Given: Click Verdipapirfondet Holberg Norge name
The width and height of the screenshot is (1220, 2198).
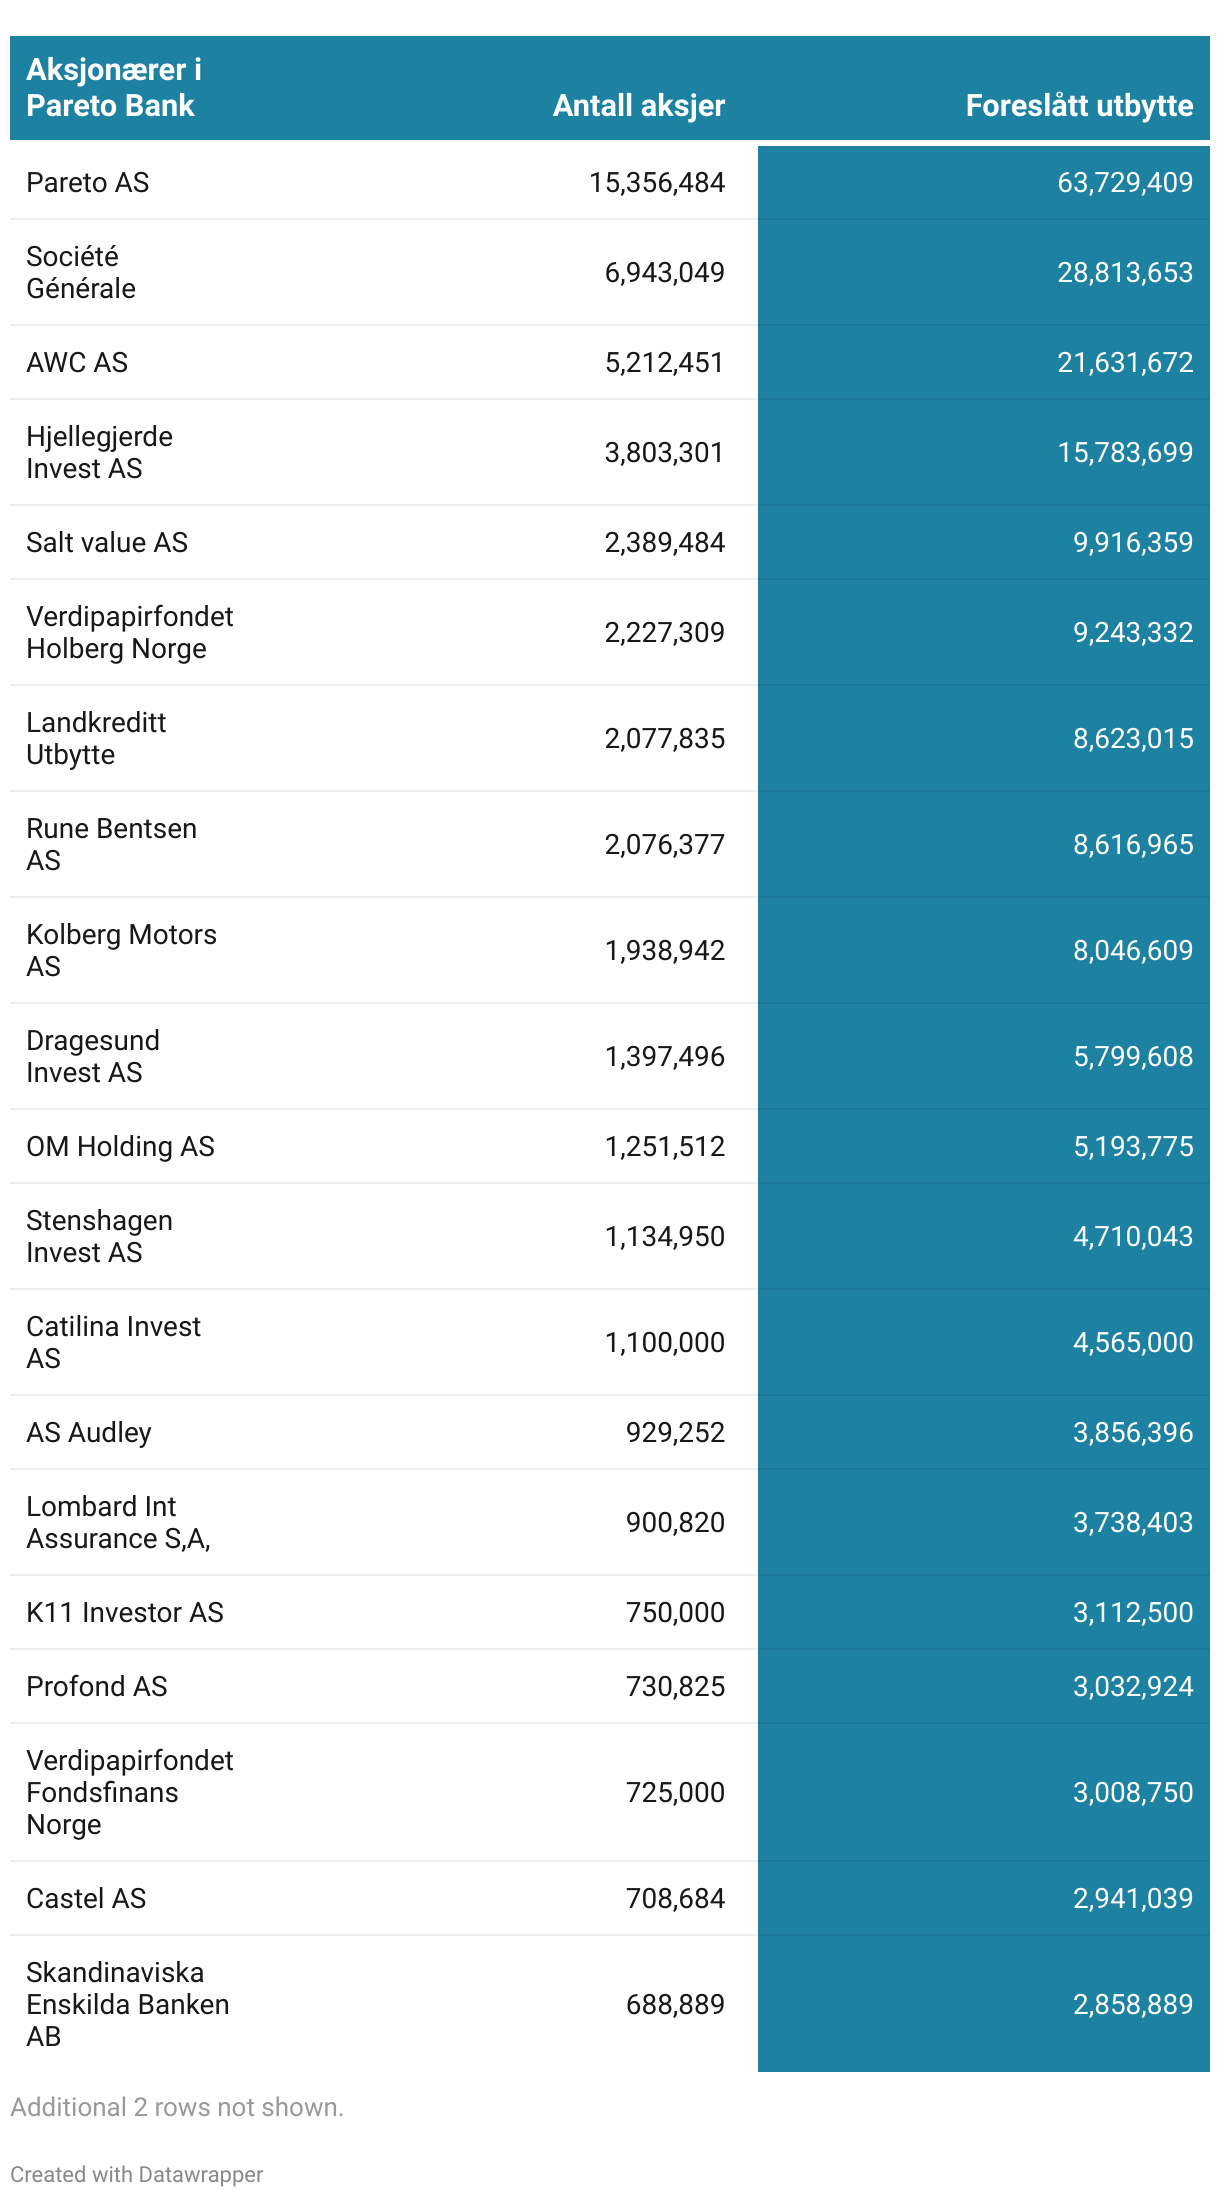Looking at the screenshot, I should point(129,632).
